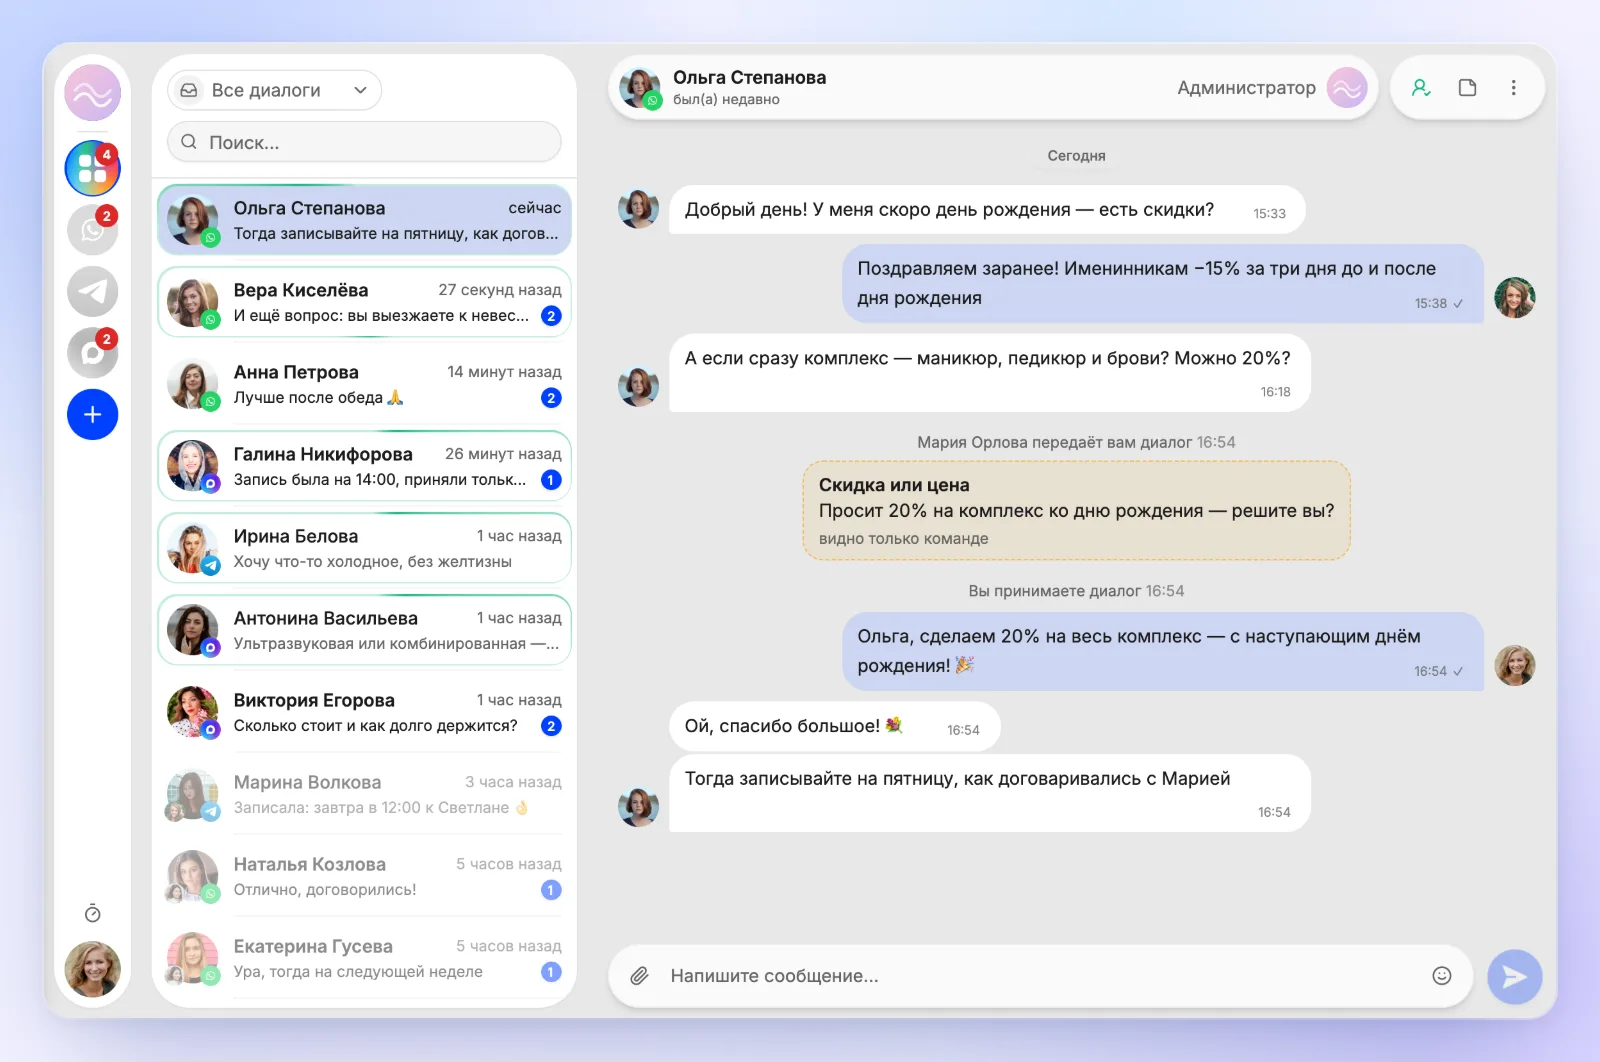Open the Наталья Козлова conversation

(x=364, y=876)
